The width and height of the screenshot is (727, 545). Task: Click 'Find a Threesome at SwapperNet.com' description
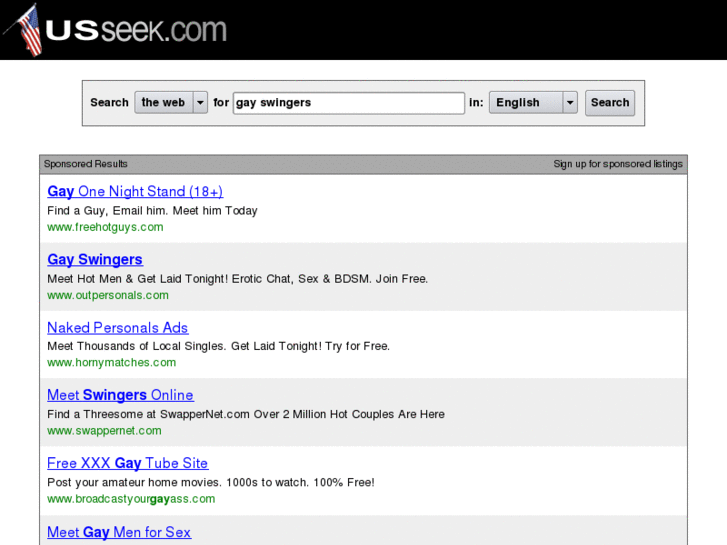[246, 414]
